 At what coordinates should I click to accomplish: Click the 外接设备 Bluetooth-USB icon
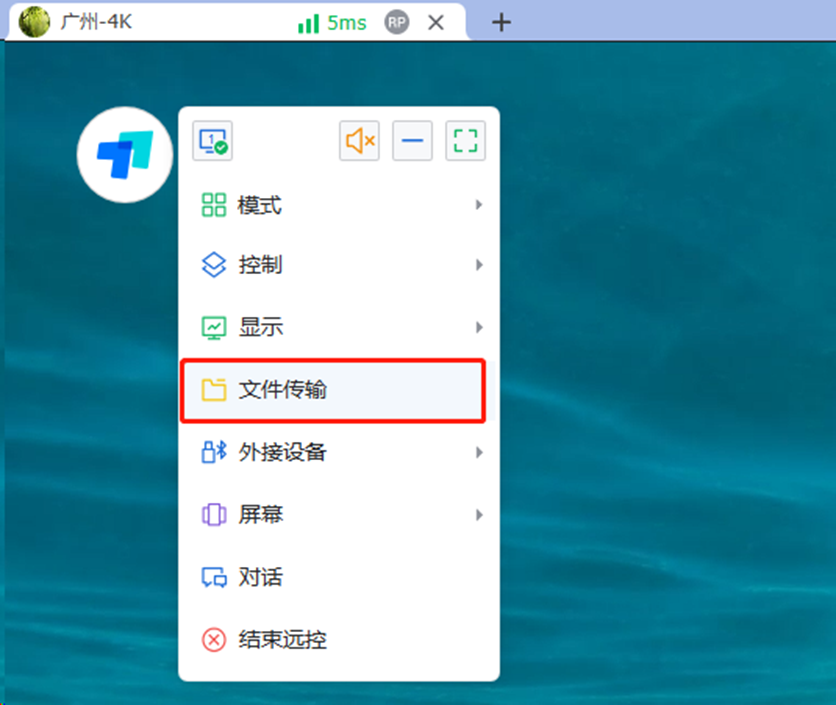coord(213,452)
